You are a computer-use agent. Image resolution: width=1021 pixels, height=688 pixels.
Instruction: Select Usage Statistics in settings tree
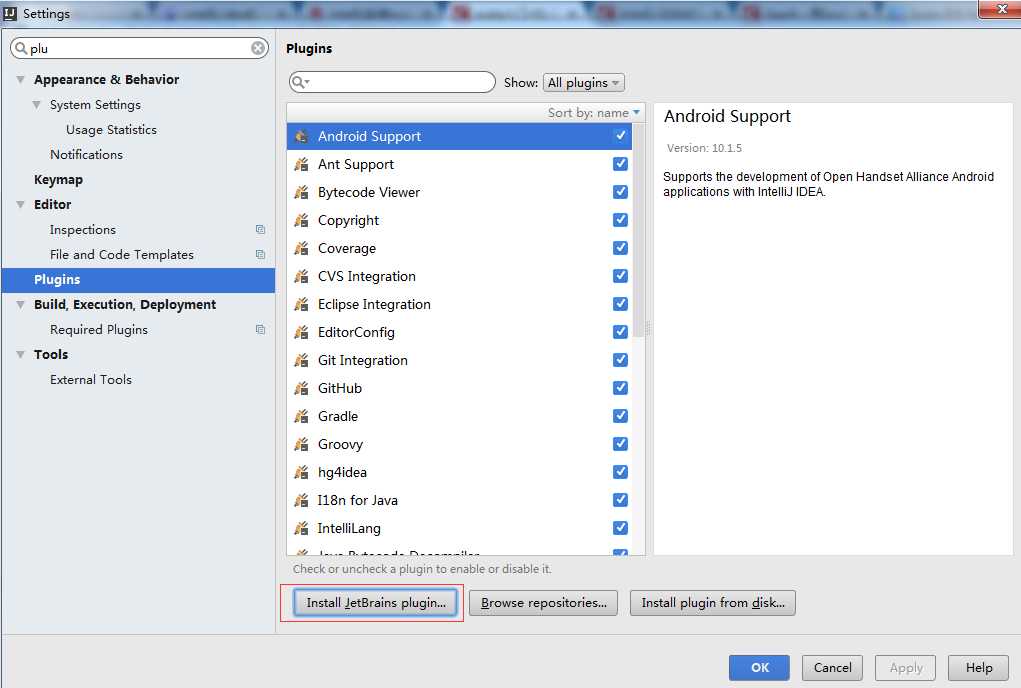tap(111, 130)
